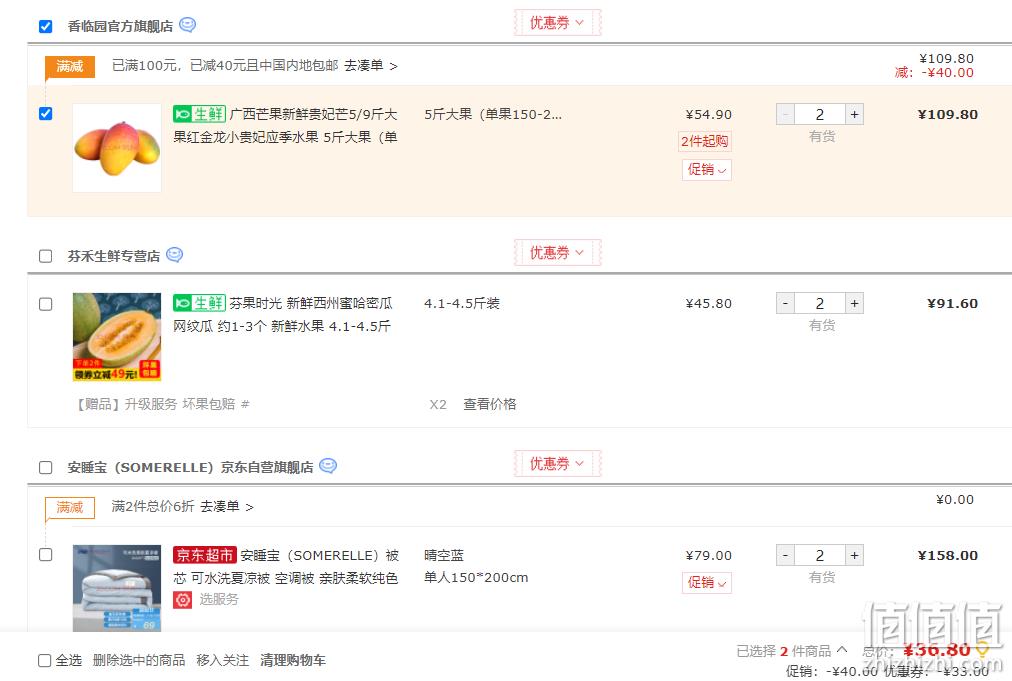Screen dimensions: 1012x681
Task: Increase mango quantity with plus button
Action: (855, 114)
